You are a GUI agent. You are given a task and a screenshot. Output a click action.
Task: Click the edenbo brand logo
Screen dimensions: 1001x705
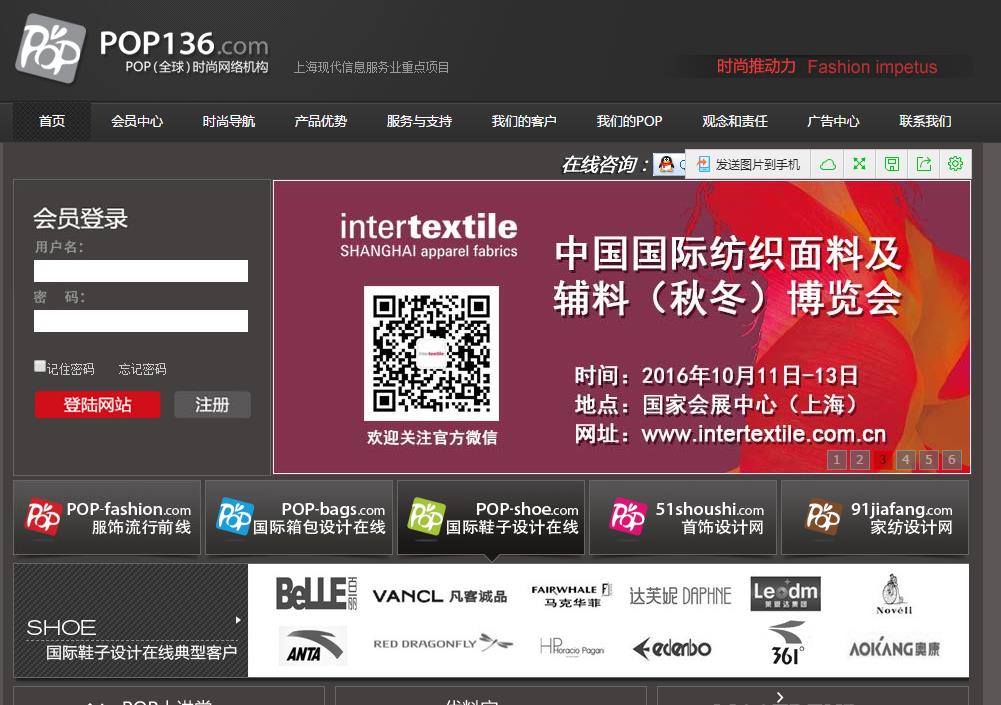coord(672,648)
